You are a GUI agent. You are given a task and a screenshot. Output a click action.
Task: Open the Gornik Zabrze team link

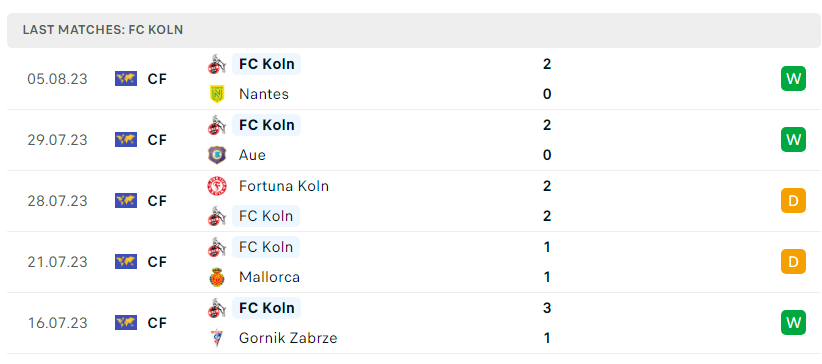click(288, 338)
